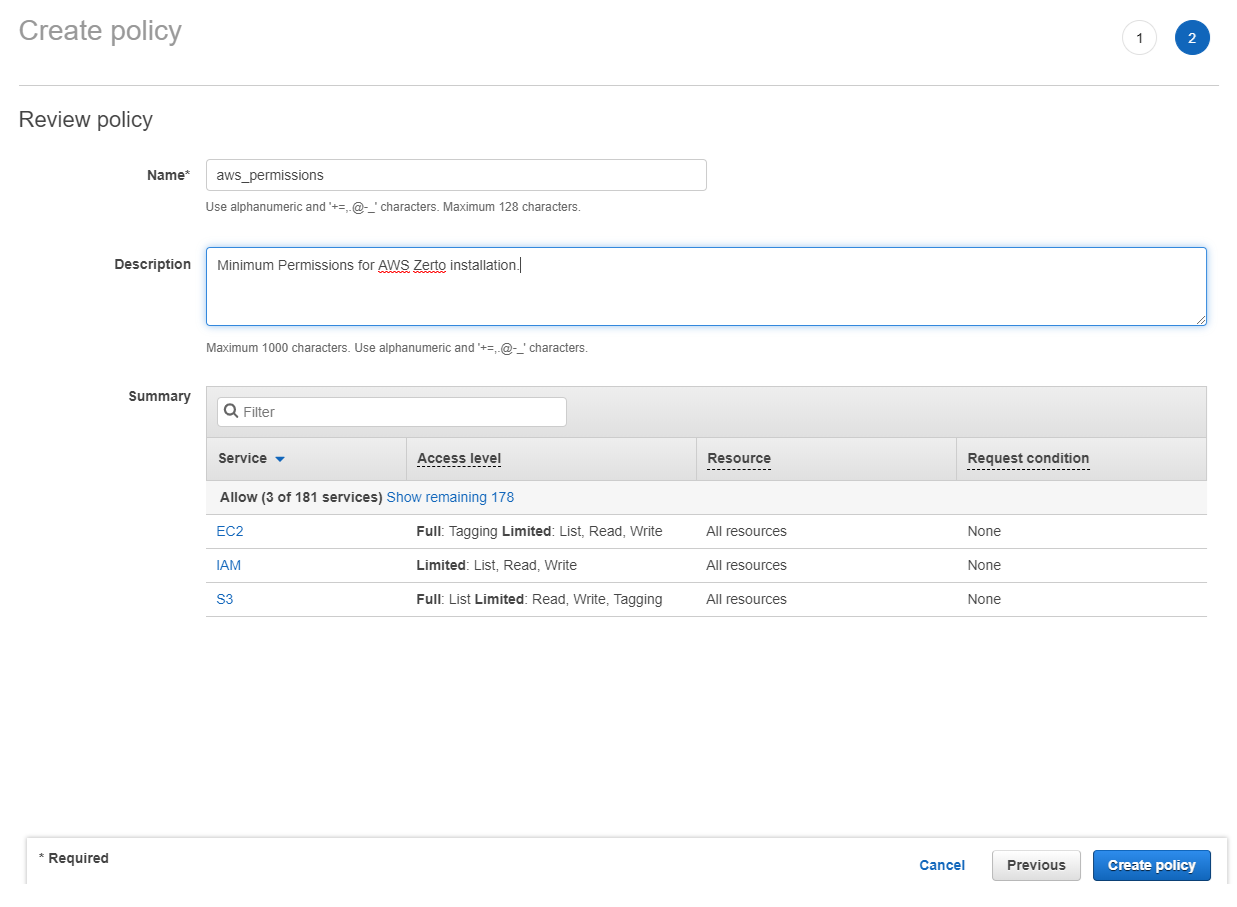This screenshot has height=907, width=1237.
Task: Click the Description text area
Action: click(706, 286)
